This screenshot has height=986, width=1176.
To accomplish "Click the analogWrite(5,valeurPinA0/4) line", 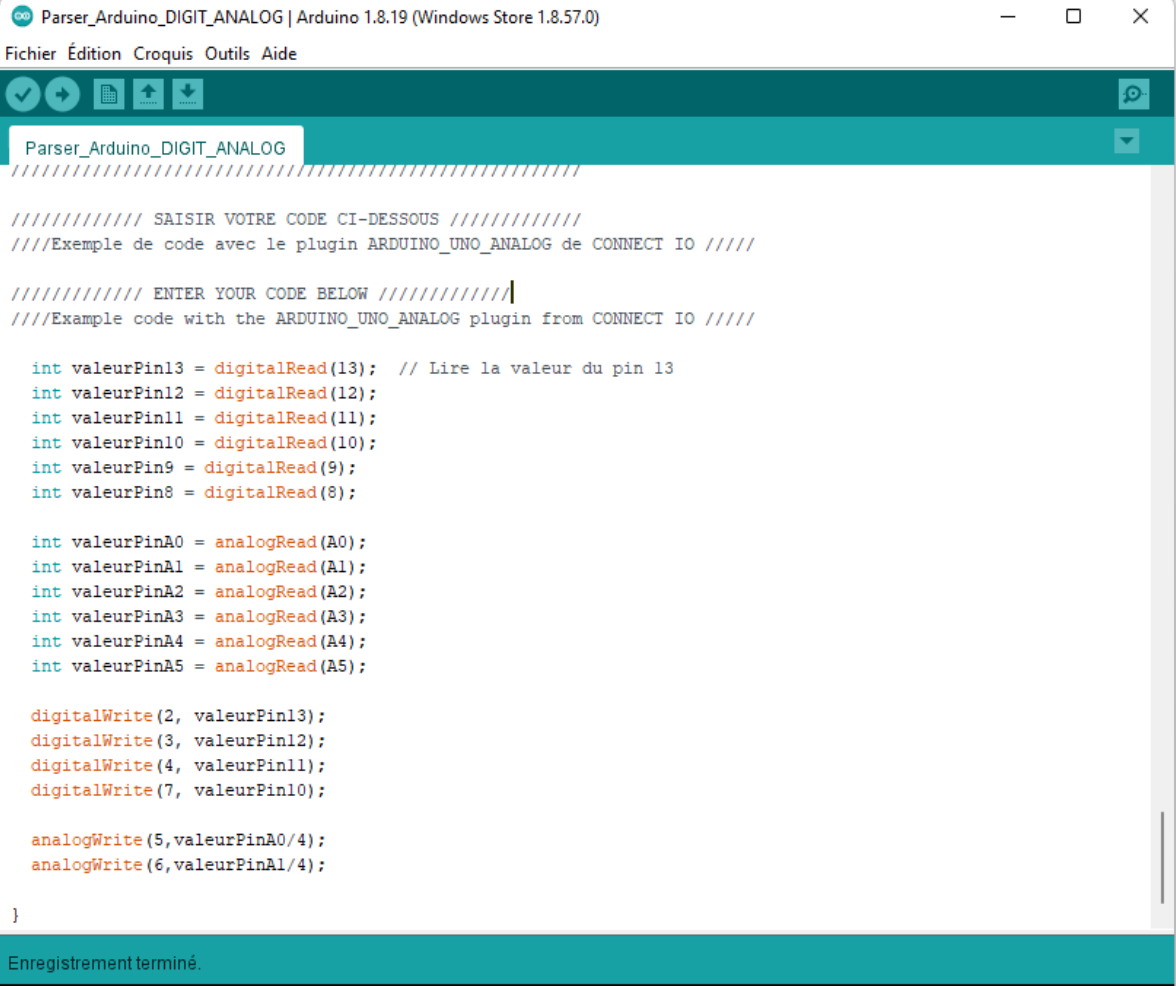I will [178, 840].
